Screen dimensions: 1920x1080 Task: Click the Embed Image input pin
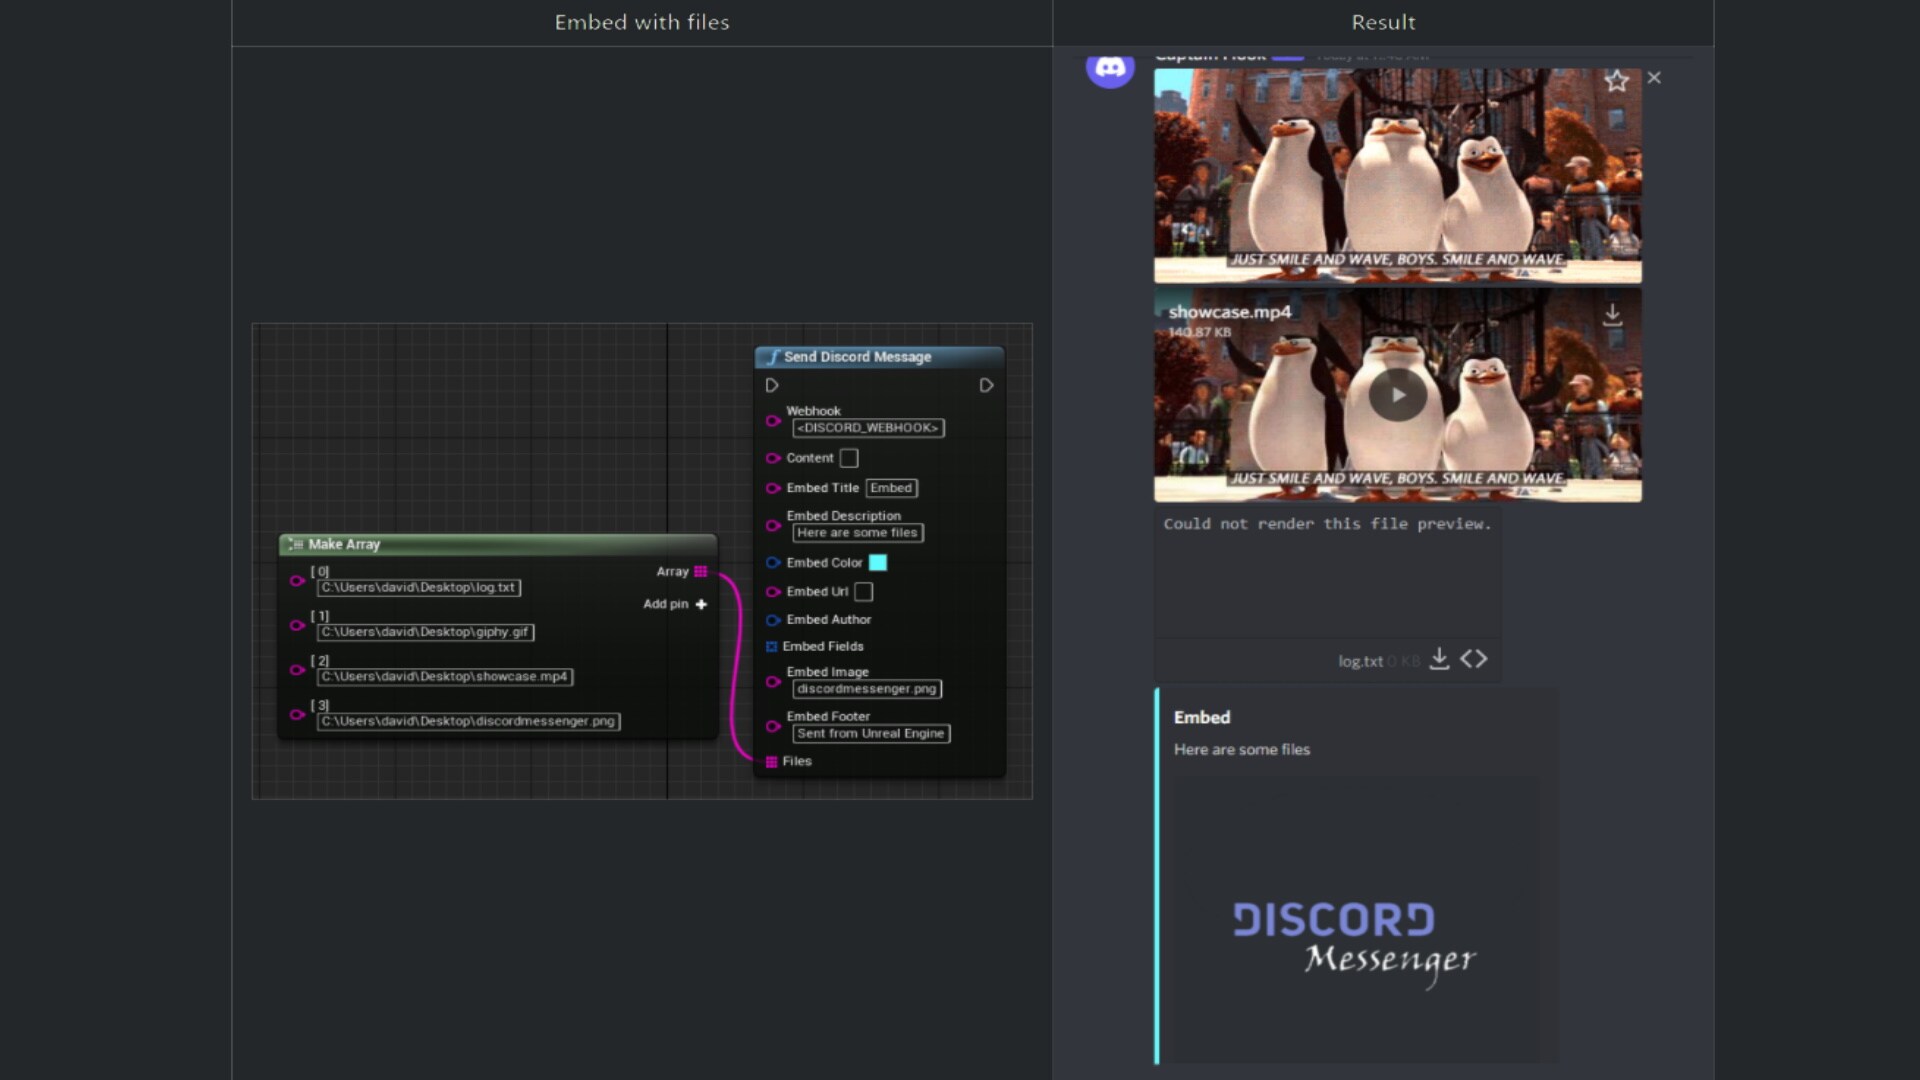point(773,681)
